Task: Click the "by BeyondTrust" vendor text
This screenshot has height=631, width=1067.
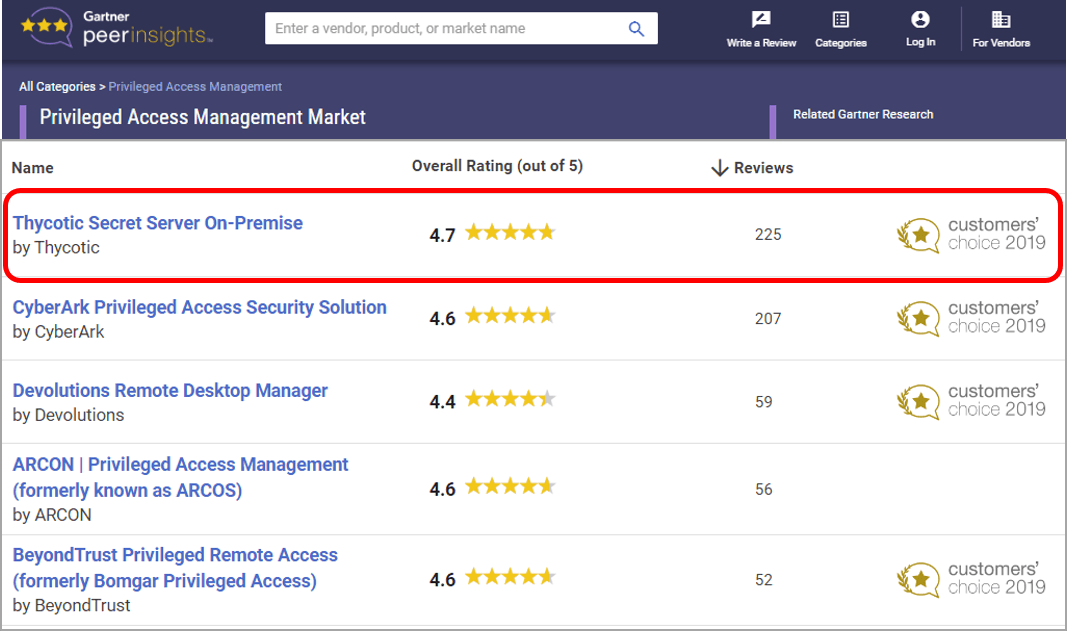Action: click(x=71, y=605)
